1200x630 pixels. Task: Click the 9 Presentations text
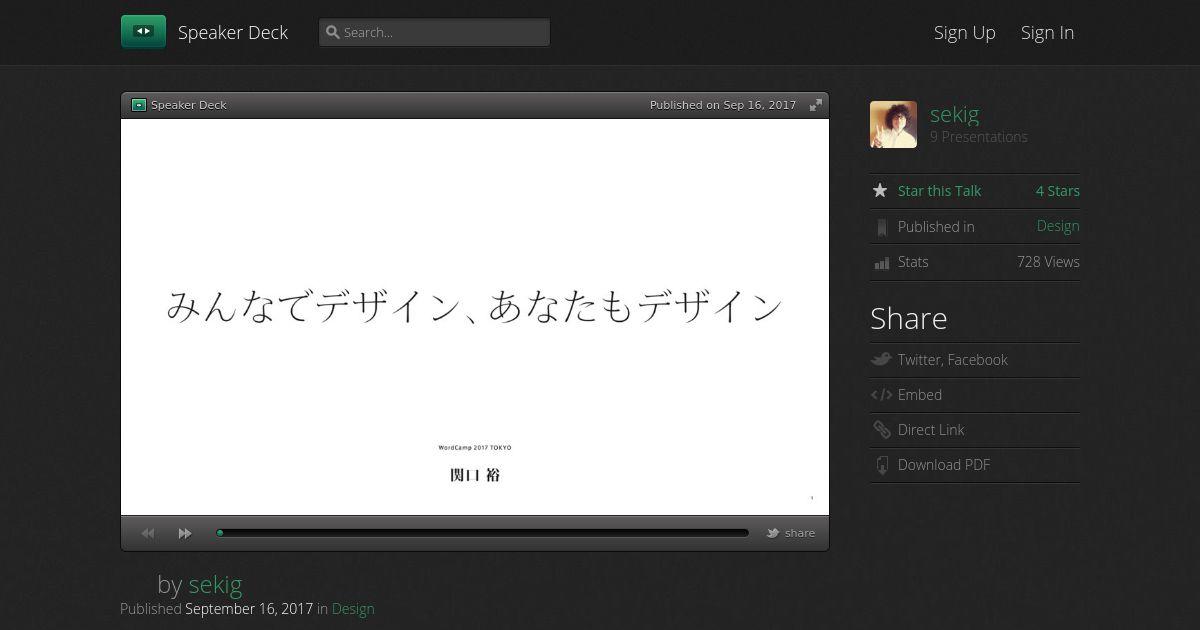(x=979, y=137)
